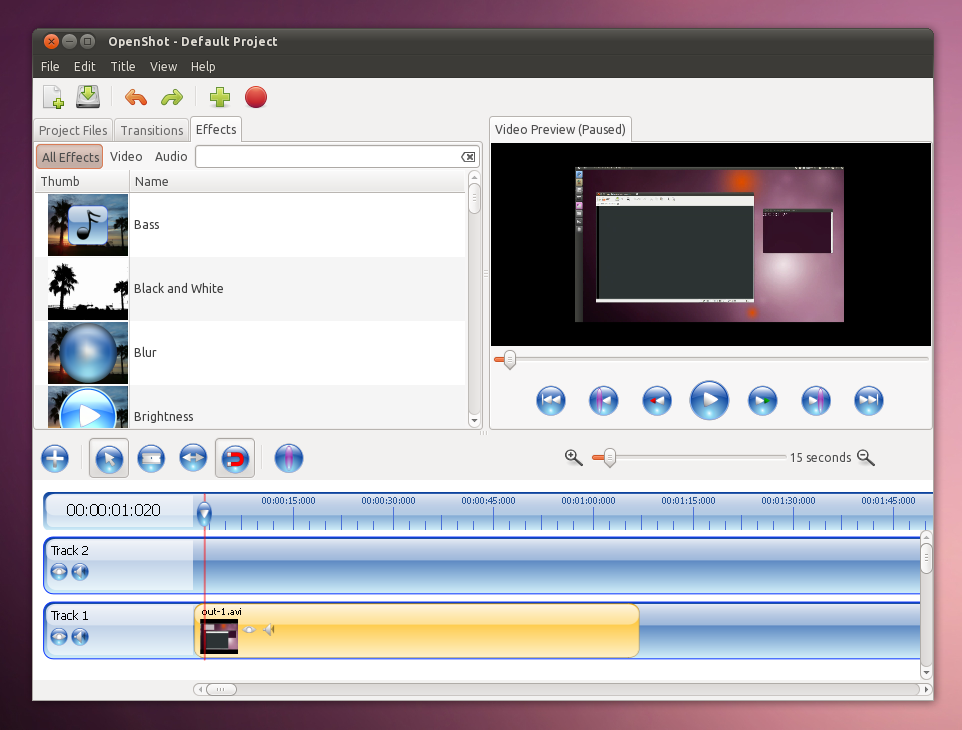
Task: Click the timeline zoom-out magnifier
Action: point(866,458)
